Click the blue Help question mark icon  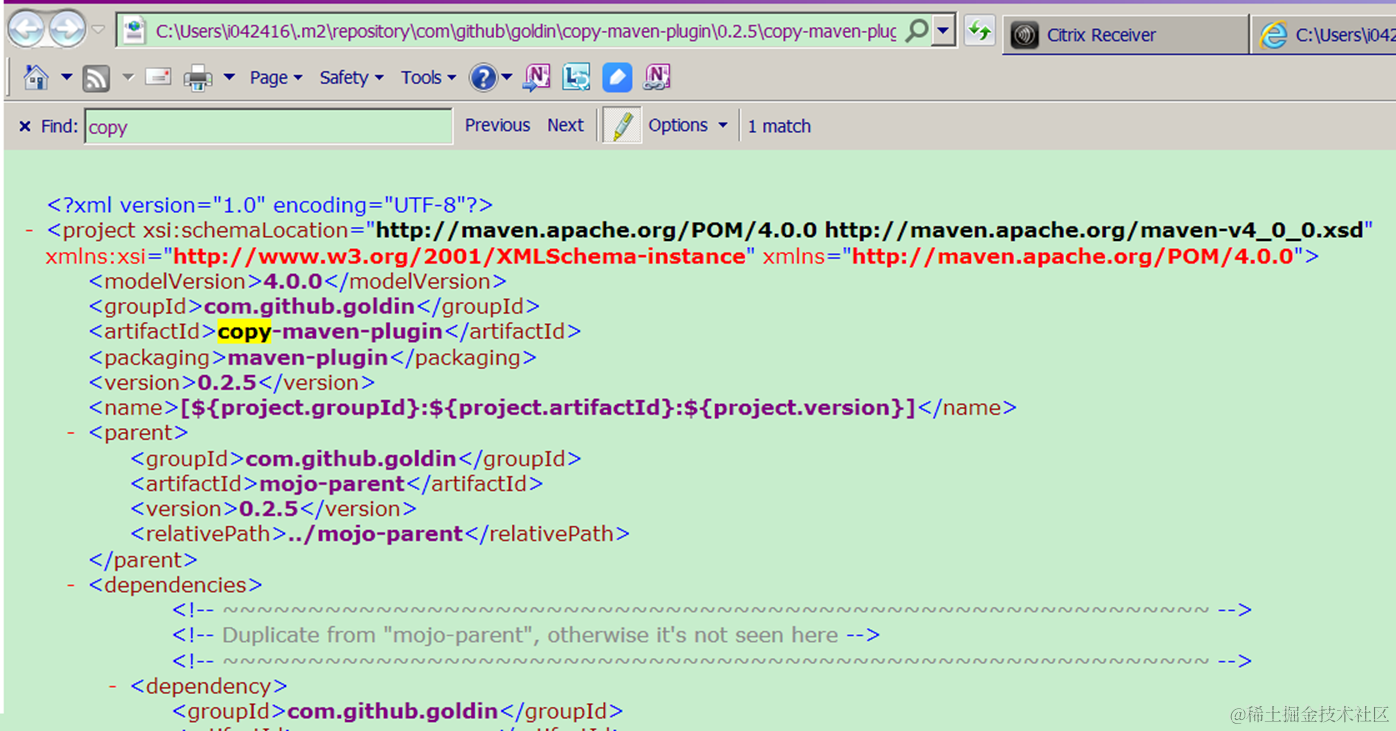pos(483,77)
